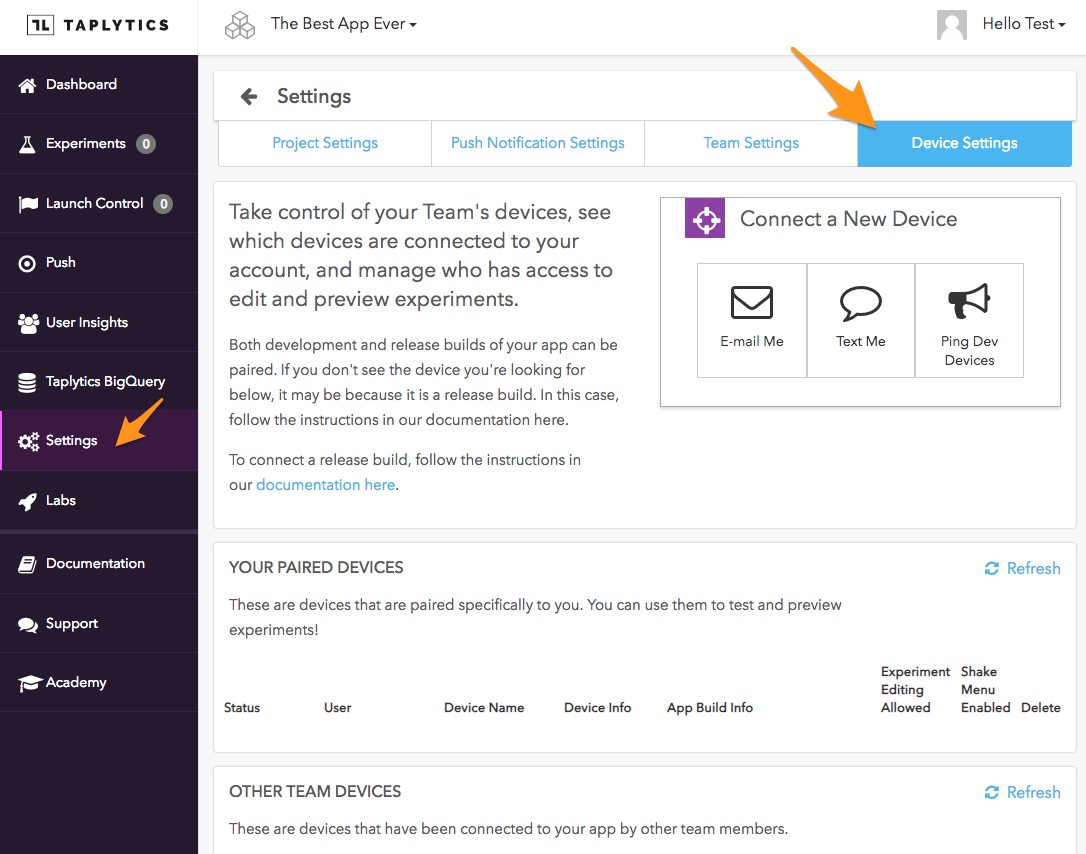Click Experiment Editing Allowed column header
The width and height of the screenshot is (1086, 854).
(915, 690)
